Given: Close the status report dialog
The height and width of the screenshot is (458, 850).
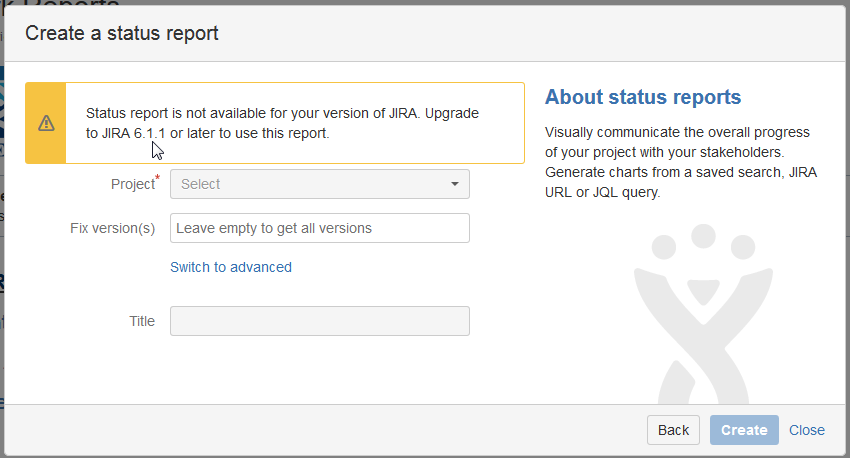Looking at the screenshot, I should (x=807, y=430).
